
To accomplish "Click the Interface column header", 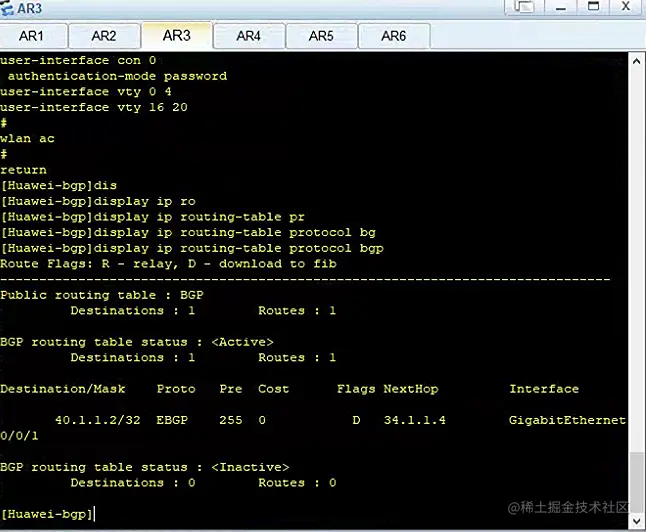I will pyautogui.click(x=544, y=389).
